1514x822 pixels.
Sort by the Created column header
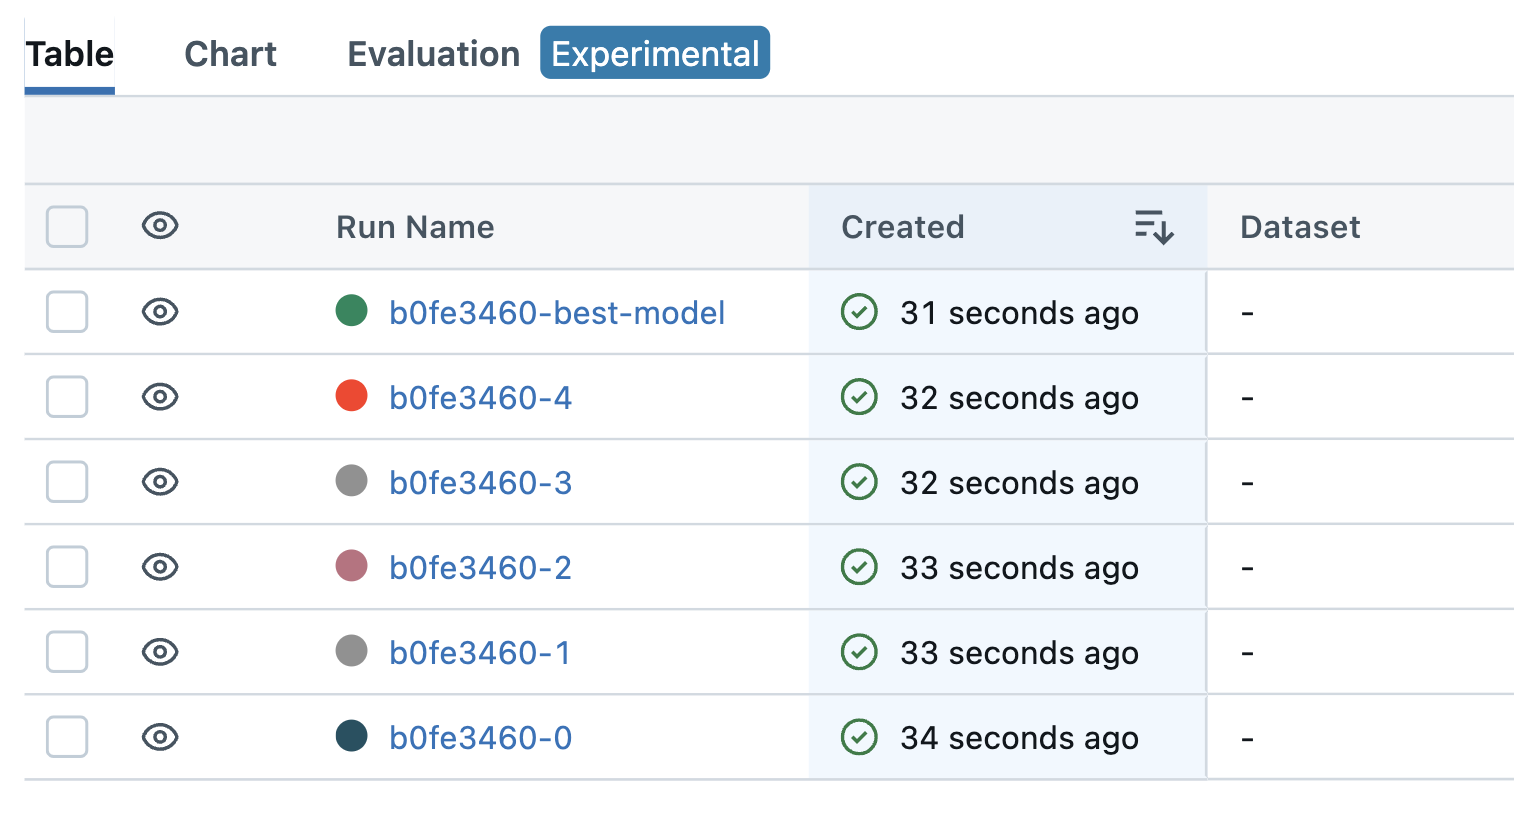(902, 227)
